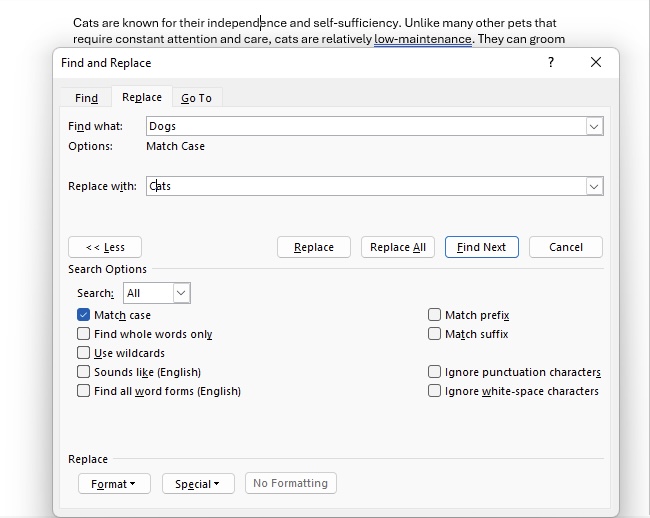The height and width of the screenshot is (518, 650).
Task: Toggle Ignore punctuation characters checkbox
Action: coord(434,372)
